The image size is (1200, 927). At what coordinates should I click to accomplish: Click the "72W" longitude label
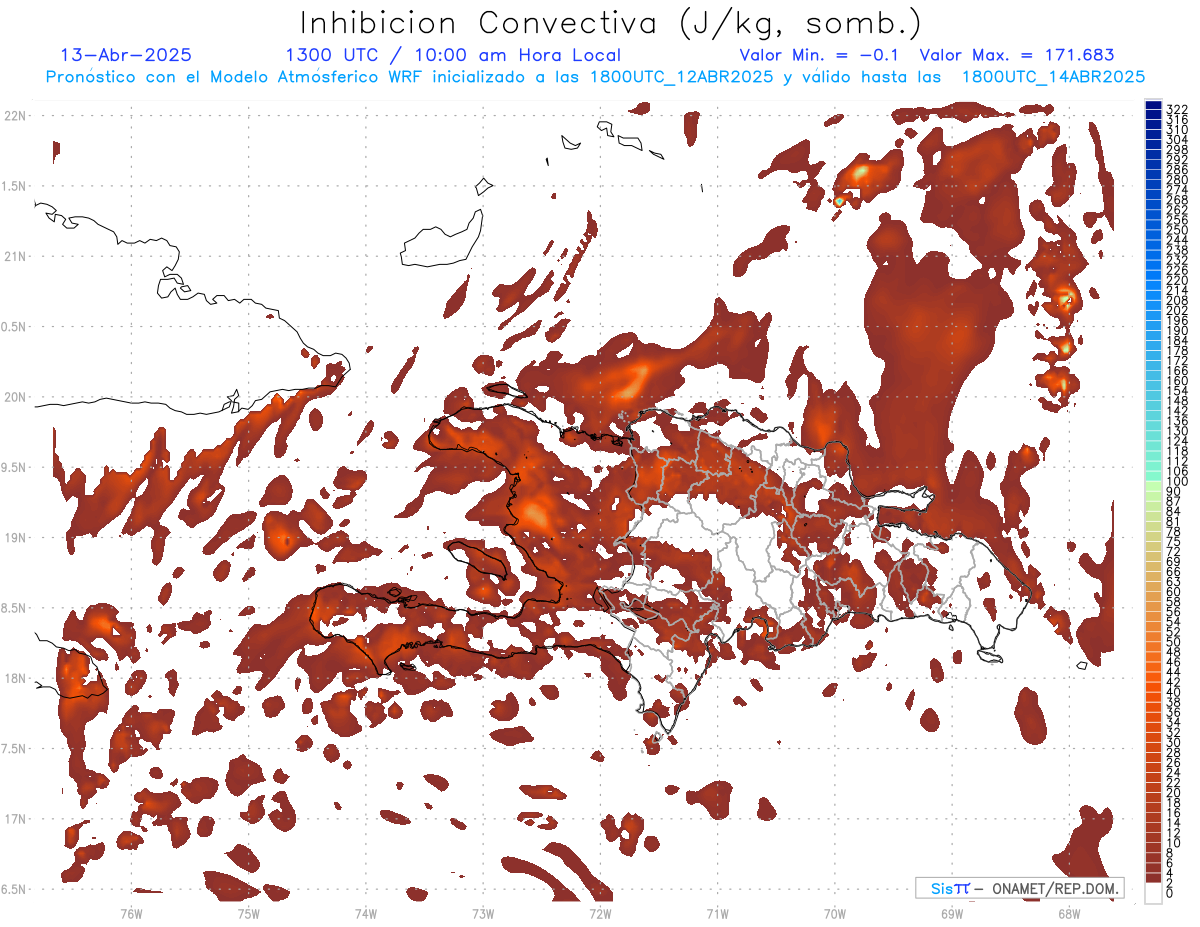click(600, 913)
